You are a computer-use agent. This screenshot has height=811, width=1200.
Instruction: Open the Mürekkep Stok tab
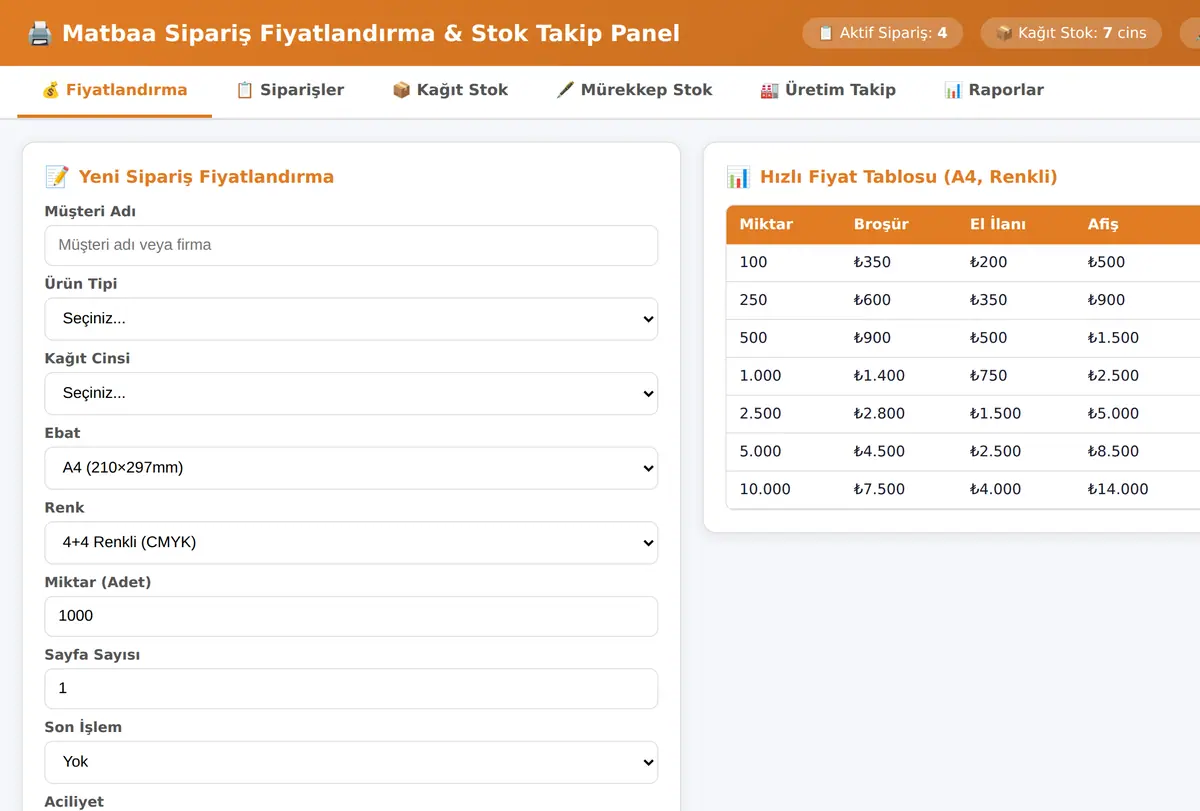tap(634, 91)
